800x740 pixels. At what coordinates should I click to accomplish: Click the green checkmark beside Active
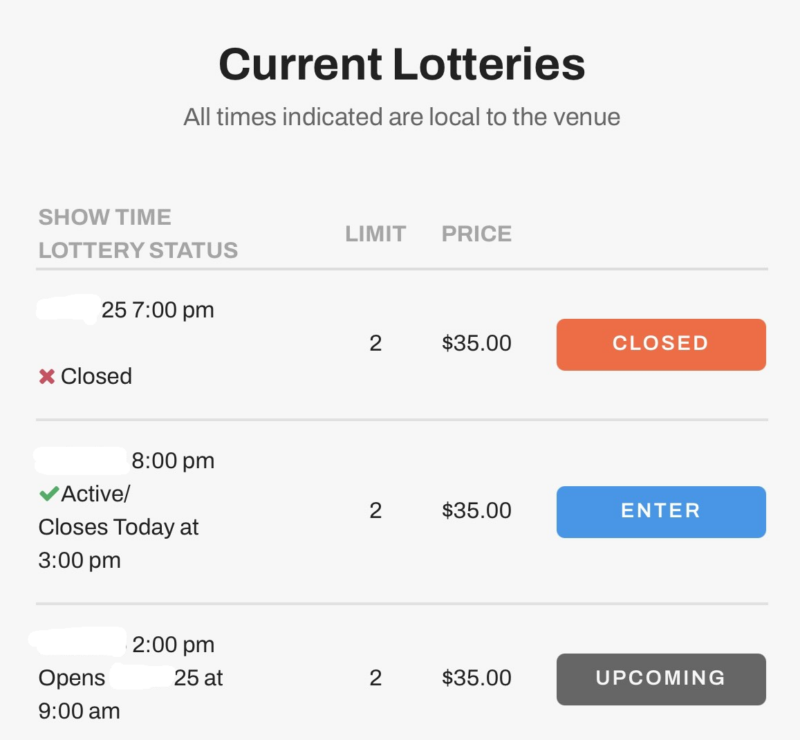pos(48,493)
